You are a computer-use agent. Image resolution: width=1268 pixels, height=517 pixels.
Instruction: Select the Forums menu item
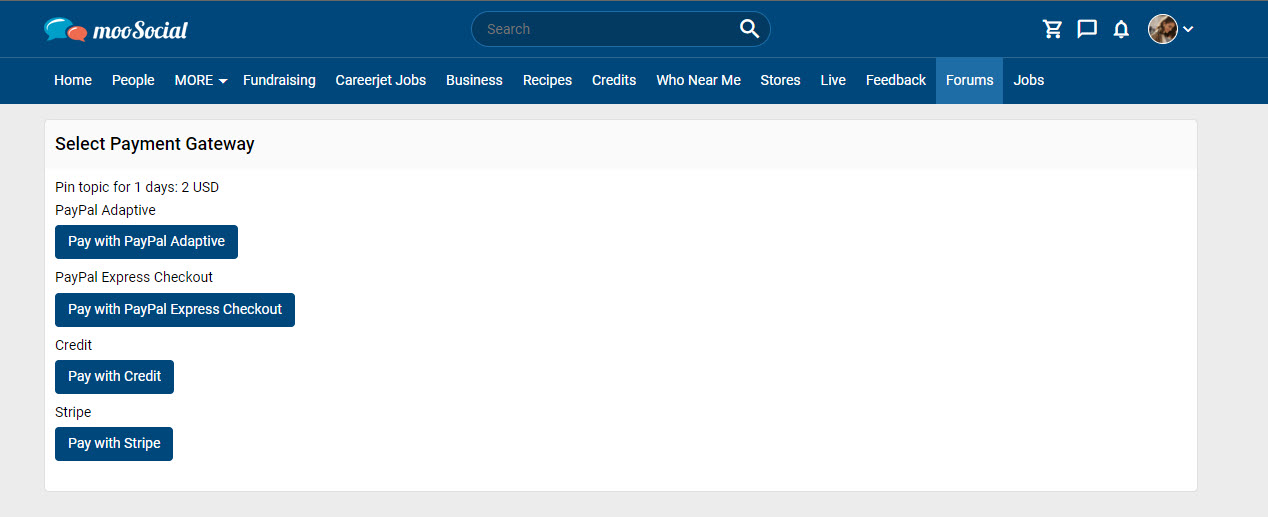969,80
